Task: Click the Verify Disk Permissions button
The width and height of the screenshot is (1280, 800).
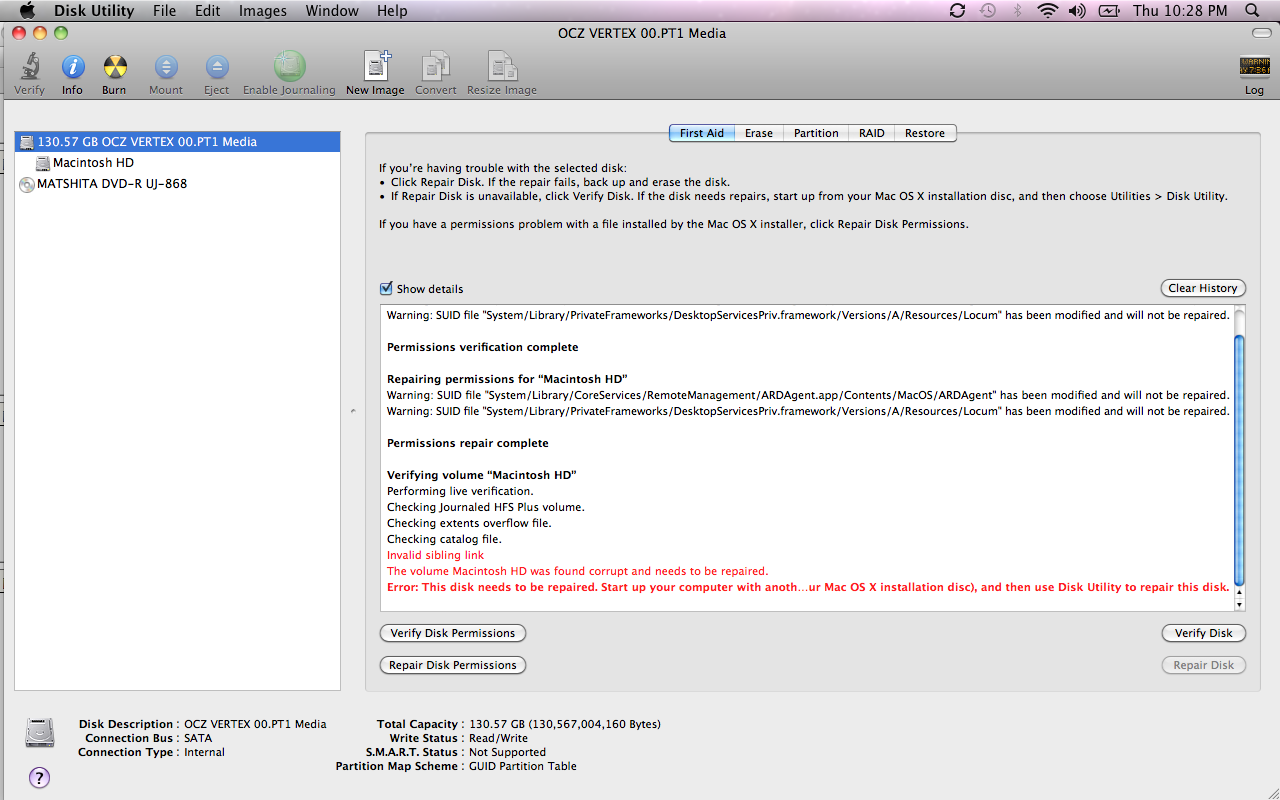Action: 453,633
